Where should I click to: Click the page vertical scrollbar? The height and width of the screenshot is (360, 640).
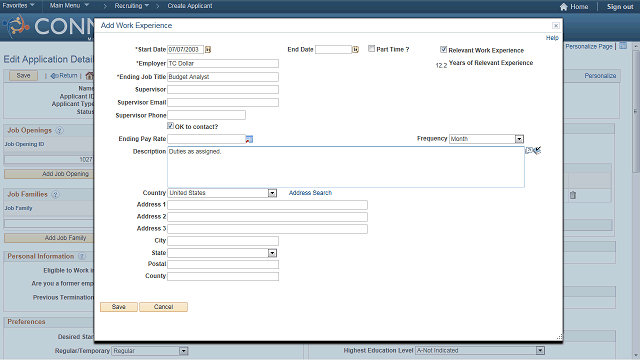click(636, 111)
